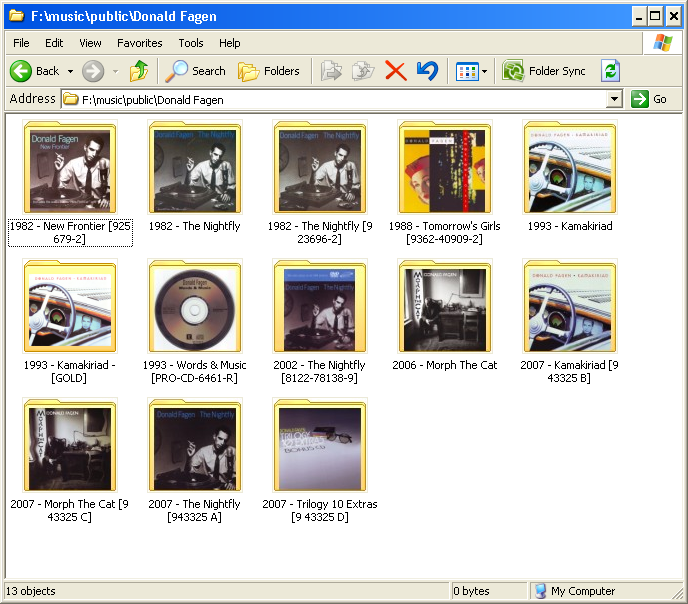Open the Search pane
Image resolution: width=688 pixels, height=604 pixels.
click(195, 71)
